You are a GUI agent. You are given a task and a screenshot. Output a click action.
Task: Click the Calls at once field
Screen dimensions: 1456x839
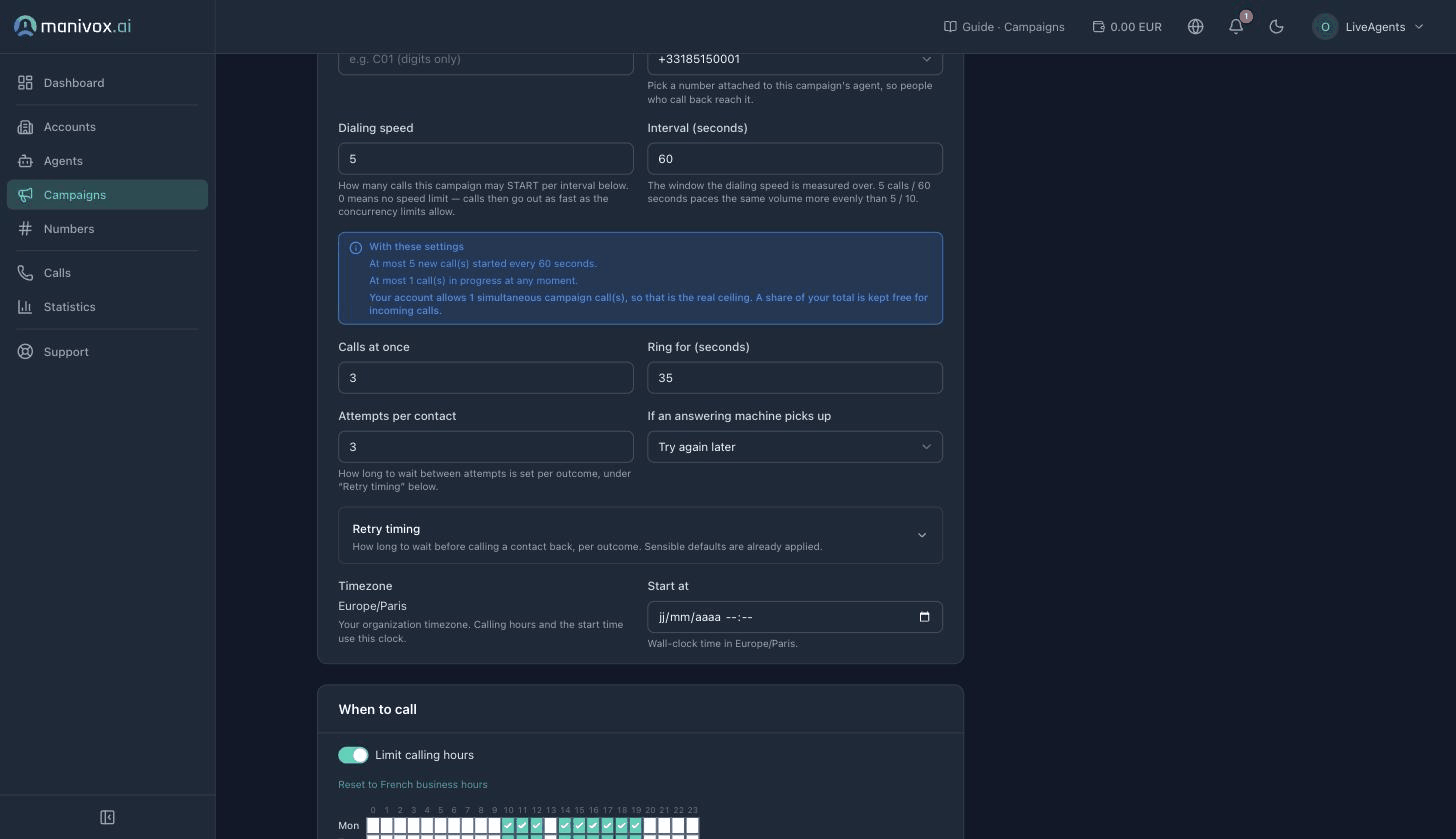486,378
